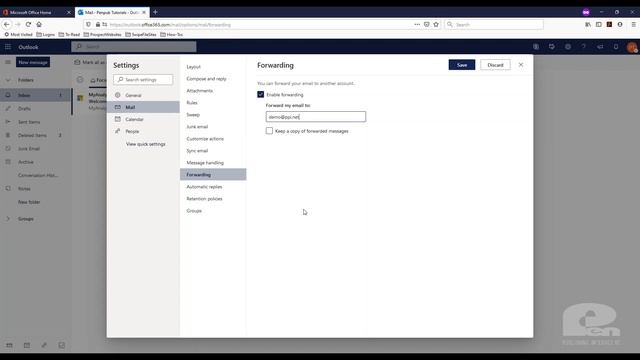The image size is (640, 360).
Task: Collapse navigation pane with hamburger icon
Action: click(8, 62)
